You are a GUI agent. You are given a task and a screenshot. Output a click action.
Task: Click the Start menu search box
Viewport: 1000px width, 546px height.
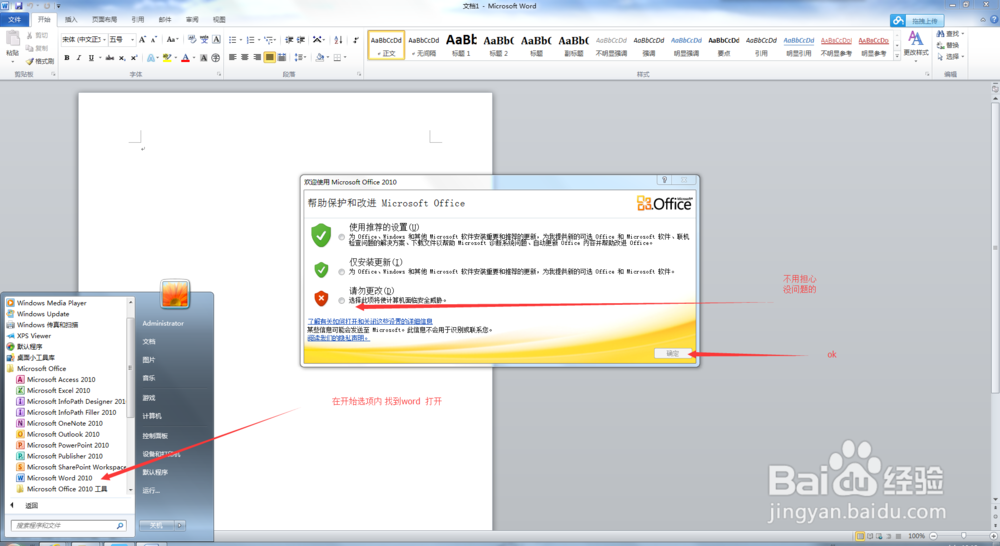68,526
